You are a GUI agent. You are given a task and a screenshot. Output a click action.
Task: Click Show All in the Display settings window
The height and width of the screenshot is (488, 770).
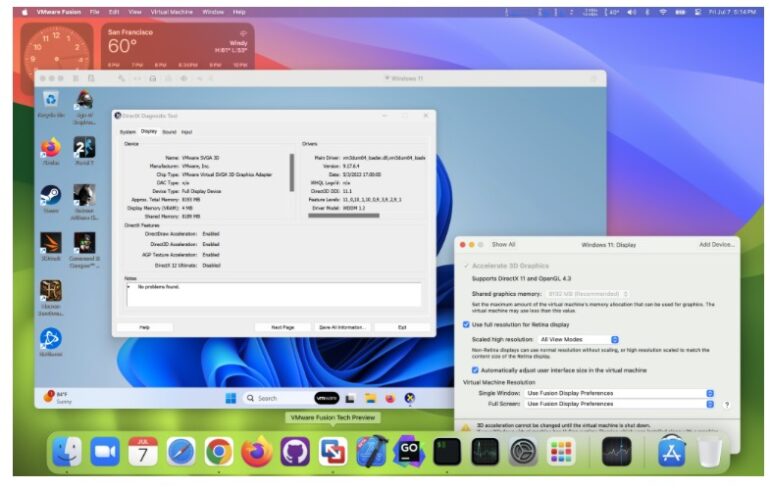(503, 244)
